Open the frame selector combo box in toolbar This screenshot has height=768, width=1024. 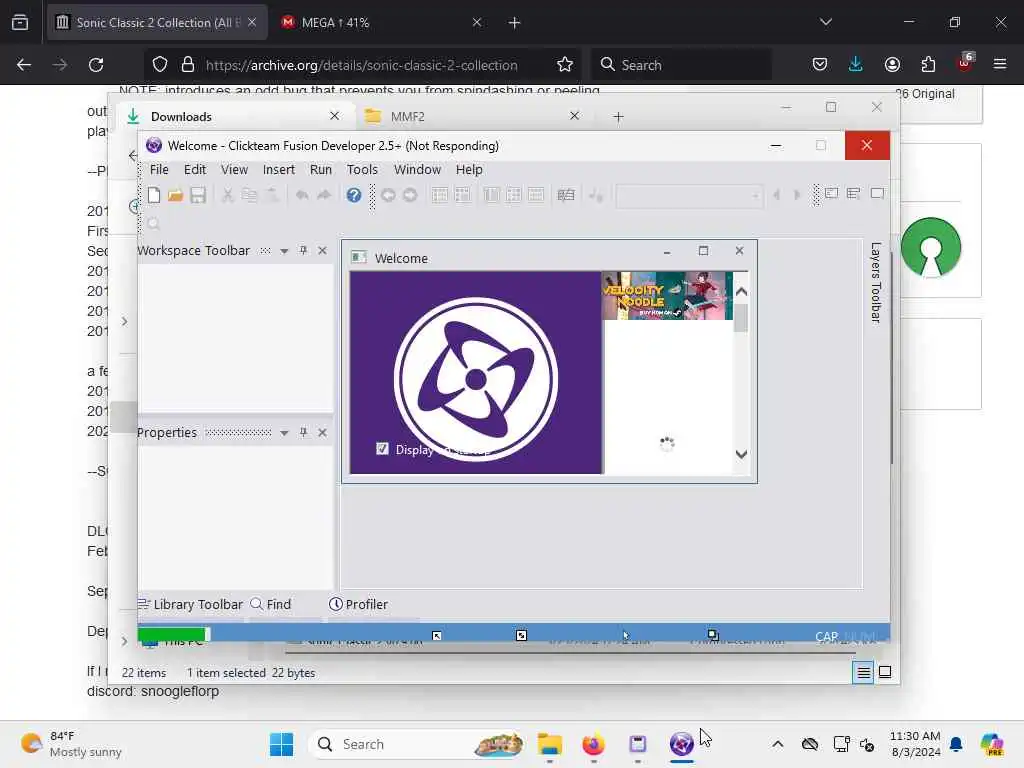[690, 195]
